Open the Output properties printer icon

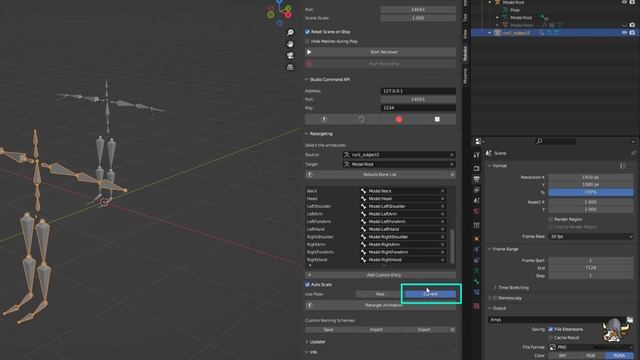pos(476,179)
